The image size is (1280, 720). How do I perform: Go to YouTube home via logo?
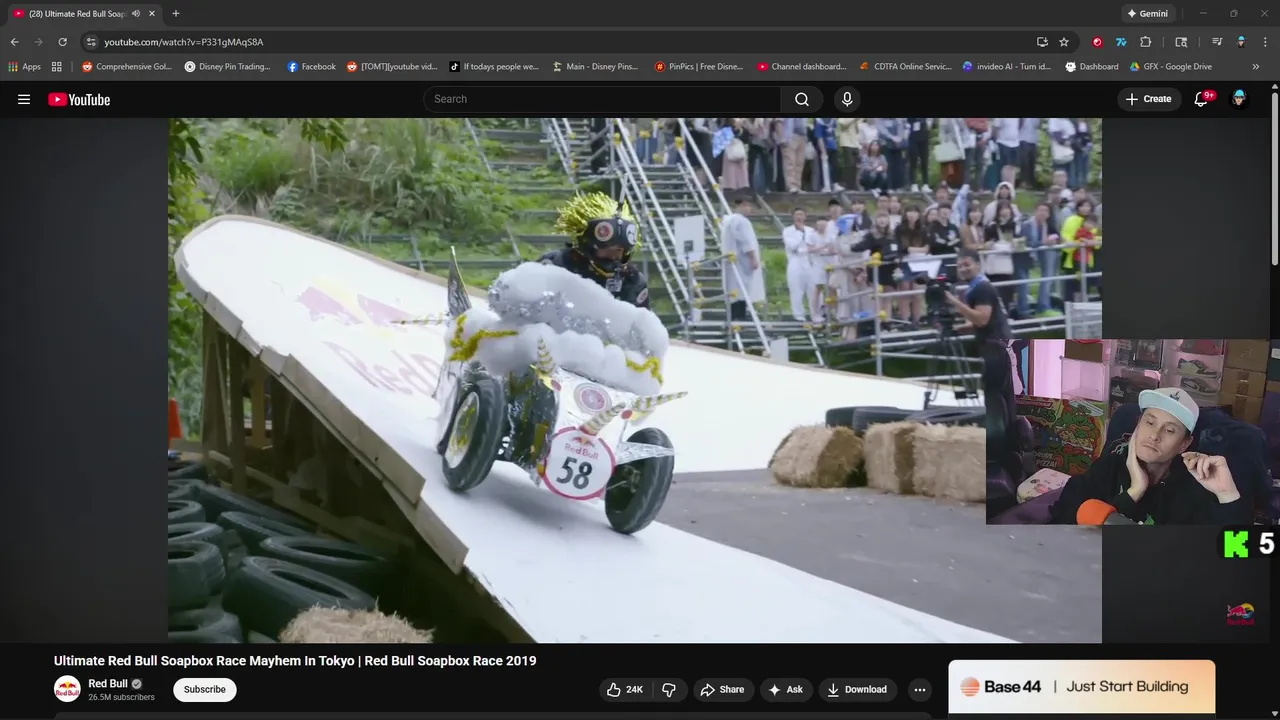(79, 99)
